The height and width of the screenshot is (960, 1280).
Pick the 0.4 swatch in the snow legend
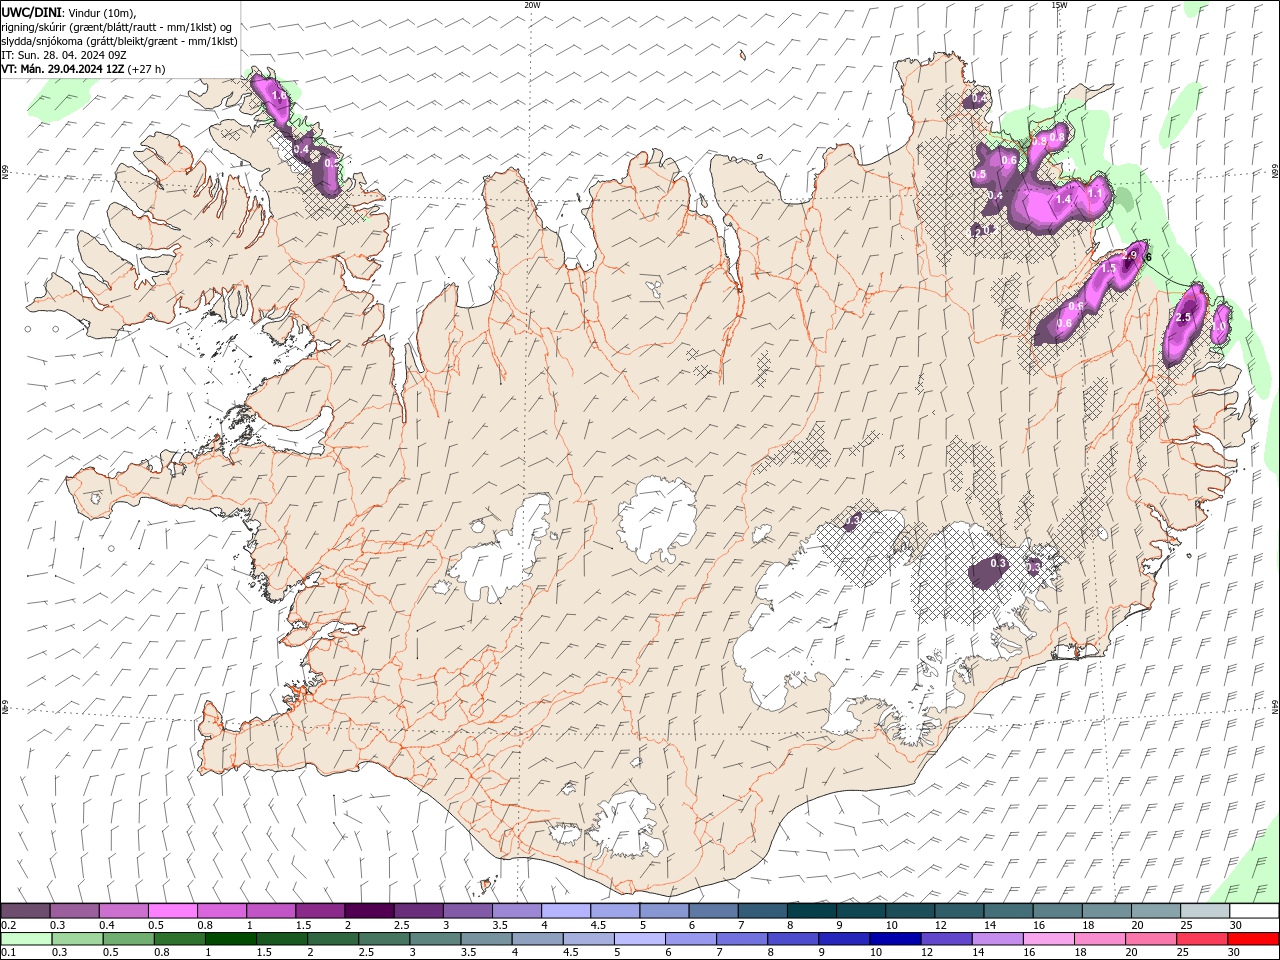123,910
